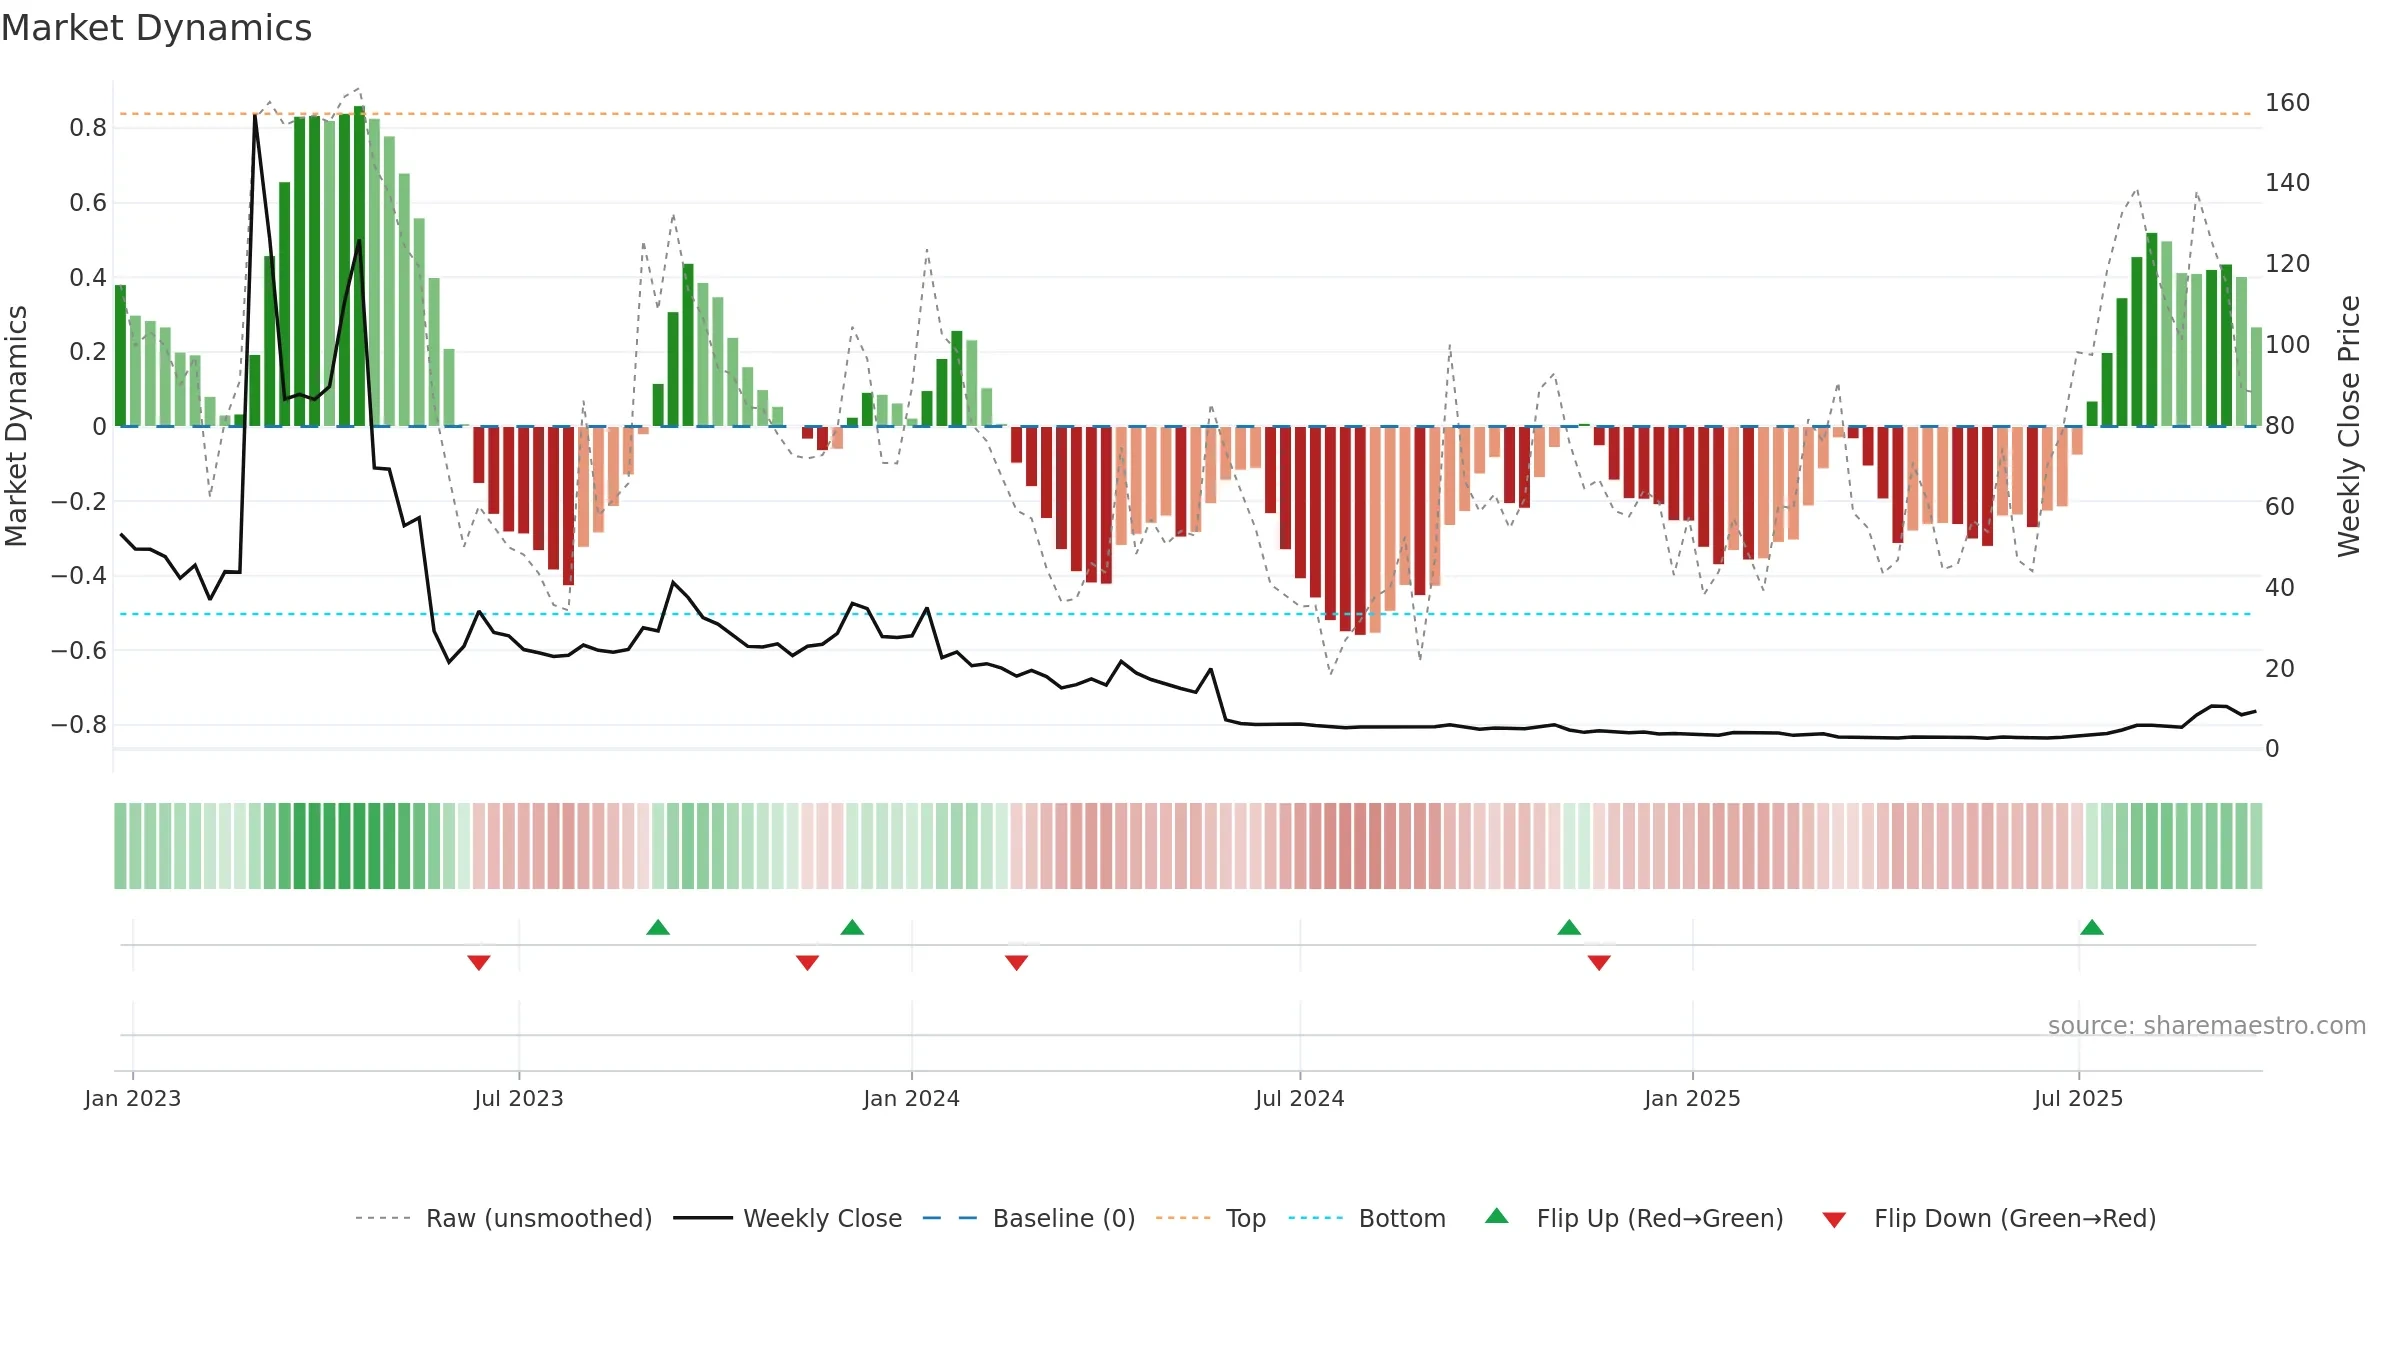Select the flip-down marker near Nov 2023
The width and height of the screenshot is (2400, 1350).
[x=808, y=962]
